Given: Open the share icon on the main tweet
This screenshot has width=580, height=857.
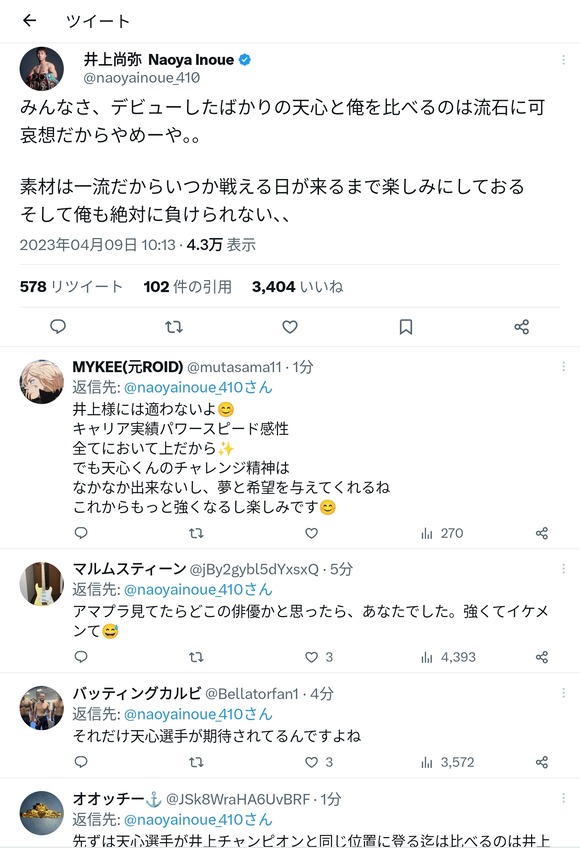Looking at the screenshot, I should (x=521, y=326).
